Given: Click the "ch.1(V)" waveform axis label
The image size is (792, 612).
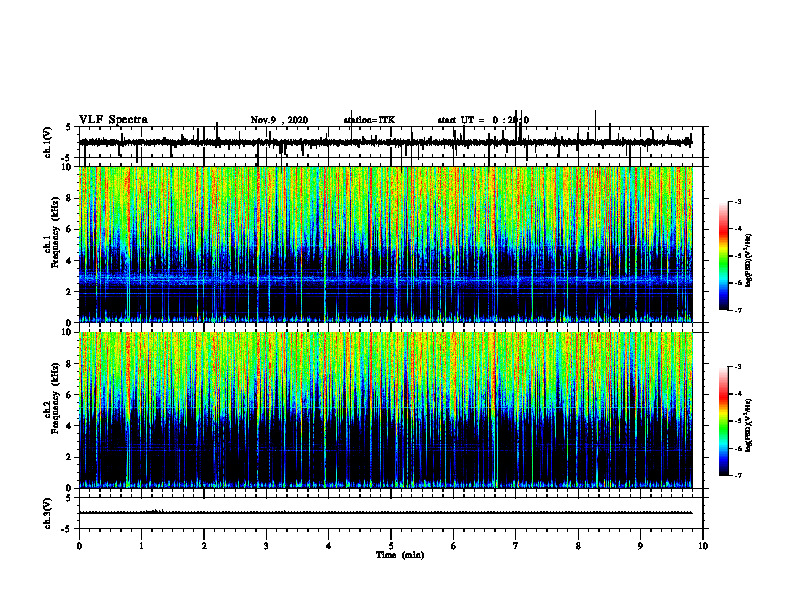Looking at the screenshot, I should pos(48,142).
